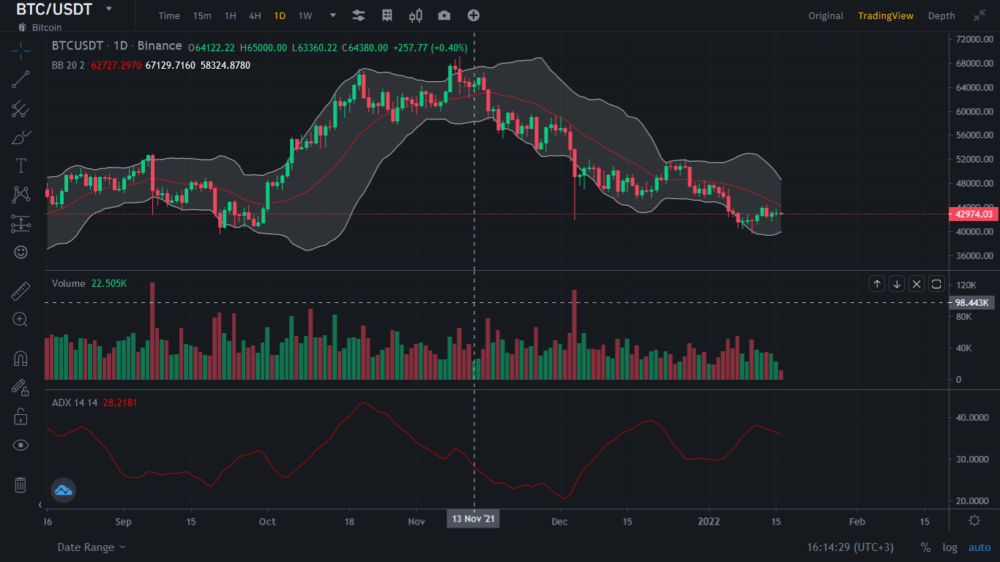Click the red 42974.03 price label
The height and width of the screenshot is (562, 1000).
tap(973, 214)
